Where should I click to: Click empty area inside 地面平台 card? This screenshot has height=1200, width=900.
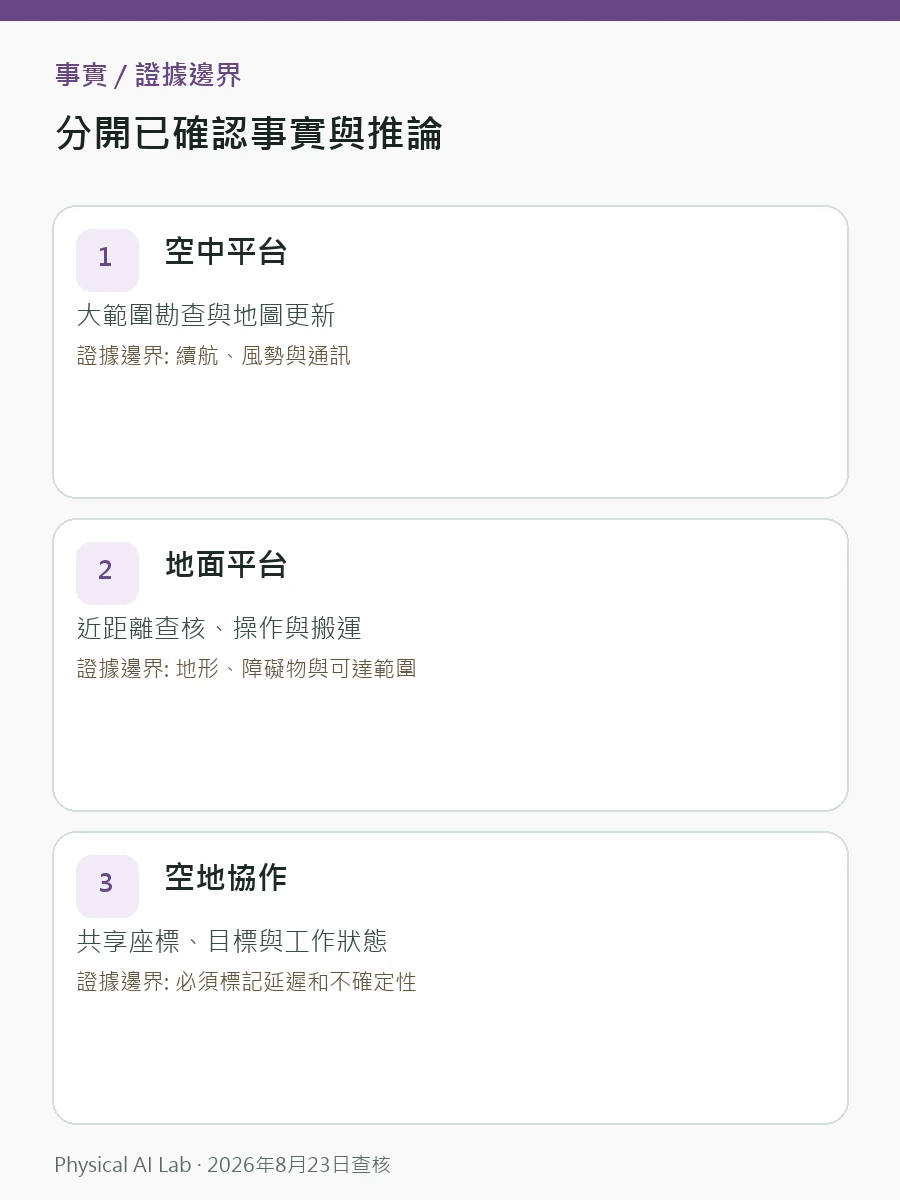[450, 748]
